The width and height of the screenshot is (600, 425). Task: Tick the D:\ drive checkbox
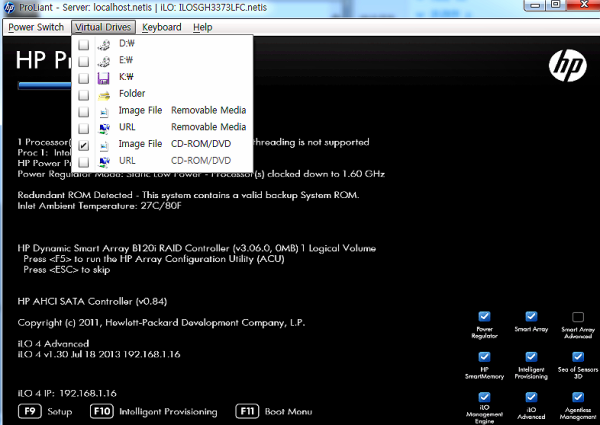click(83, 44)
